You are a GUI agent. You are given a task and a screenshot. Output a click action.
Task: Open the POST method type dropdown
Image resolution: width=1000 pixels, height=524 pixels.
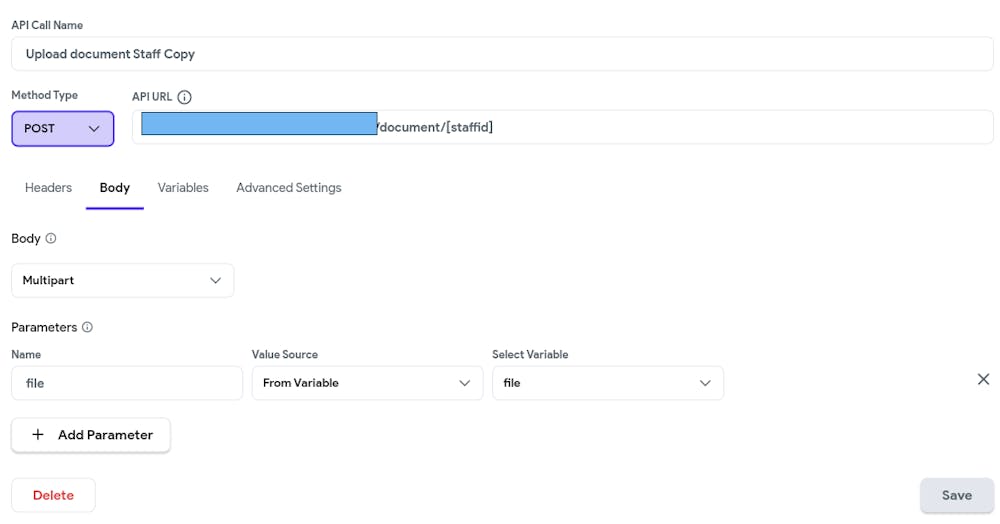[63, 128]
